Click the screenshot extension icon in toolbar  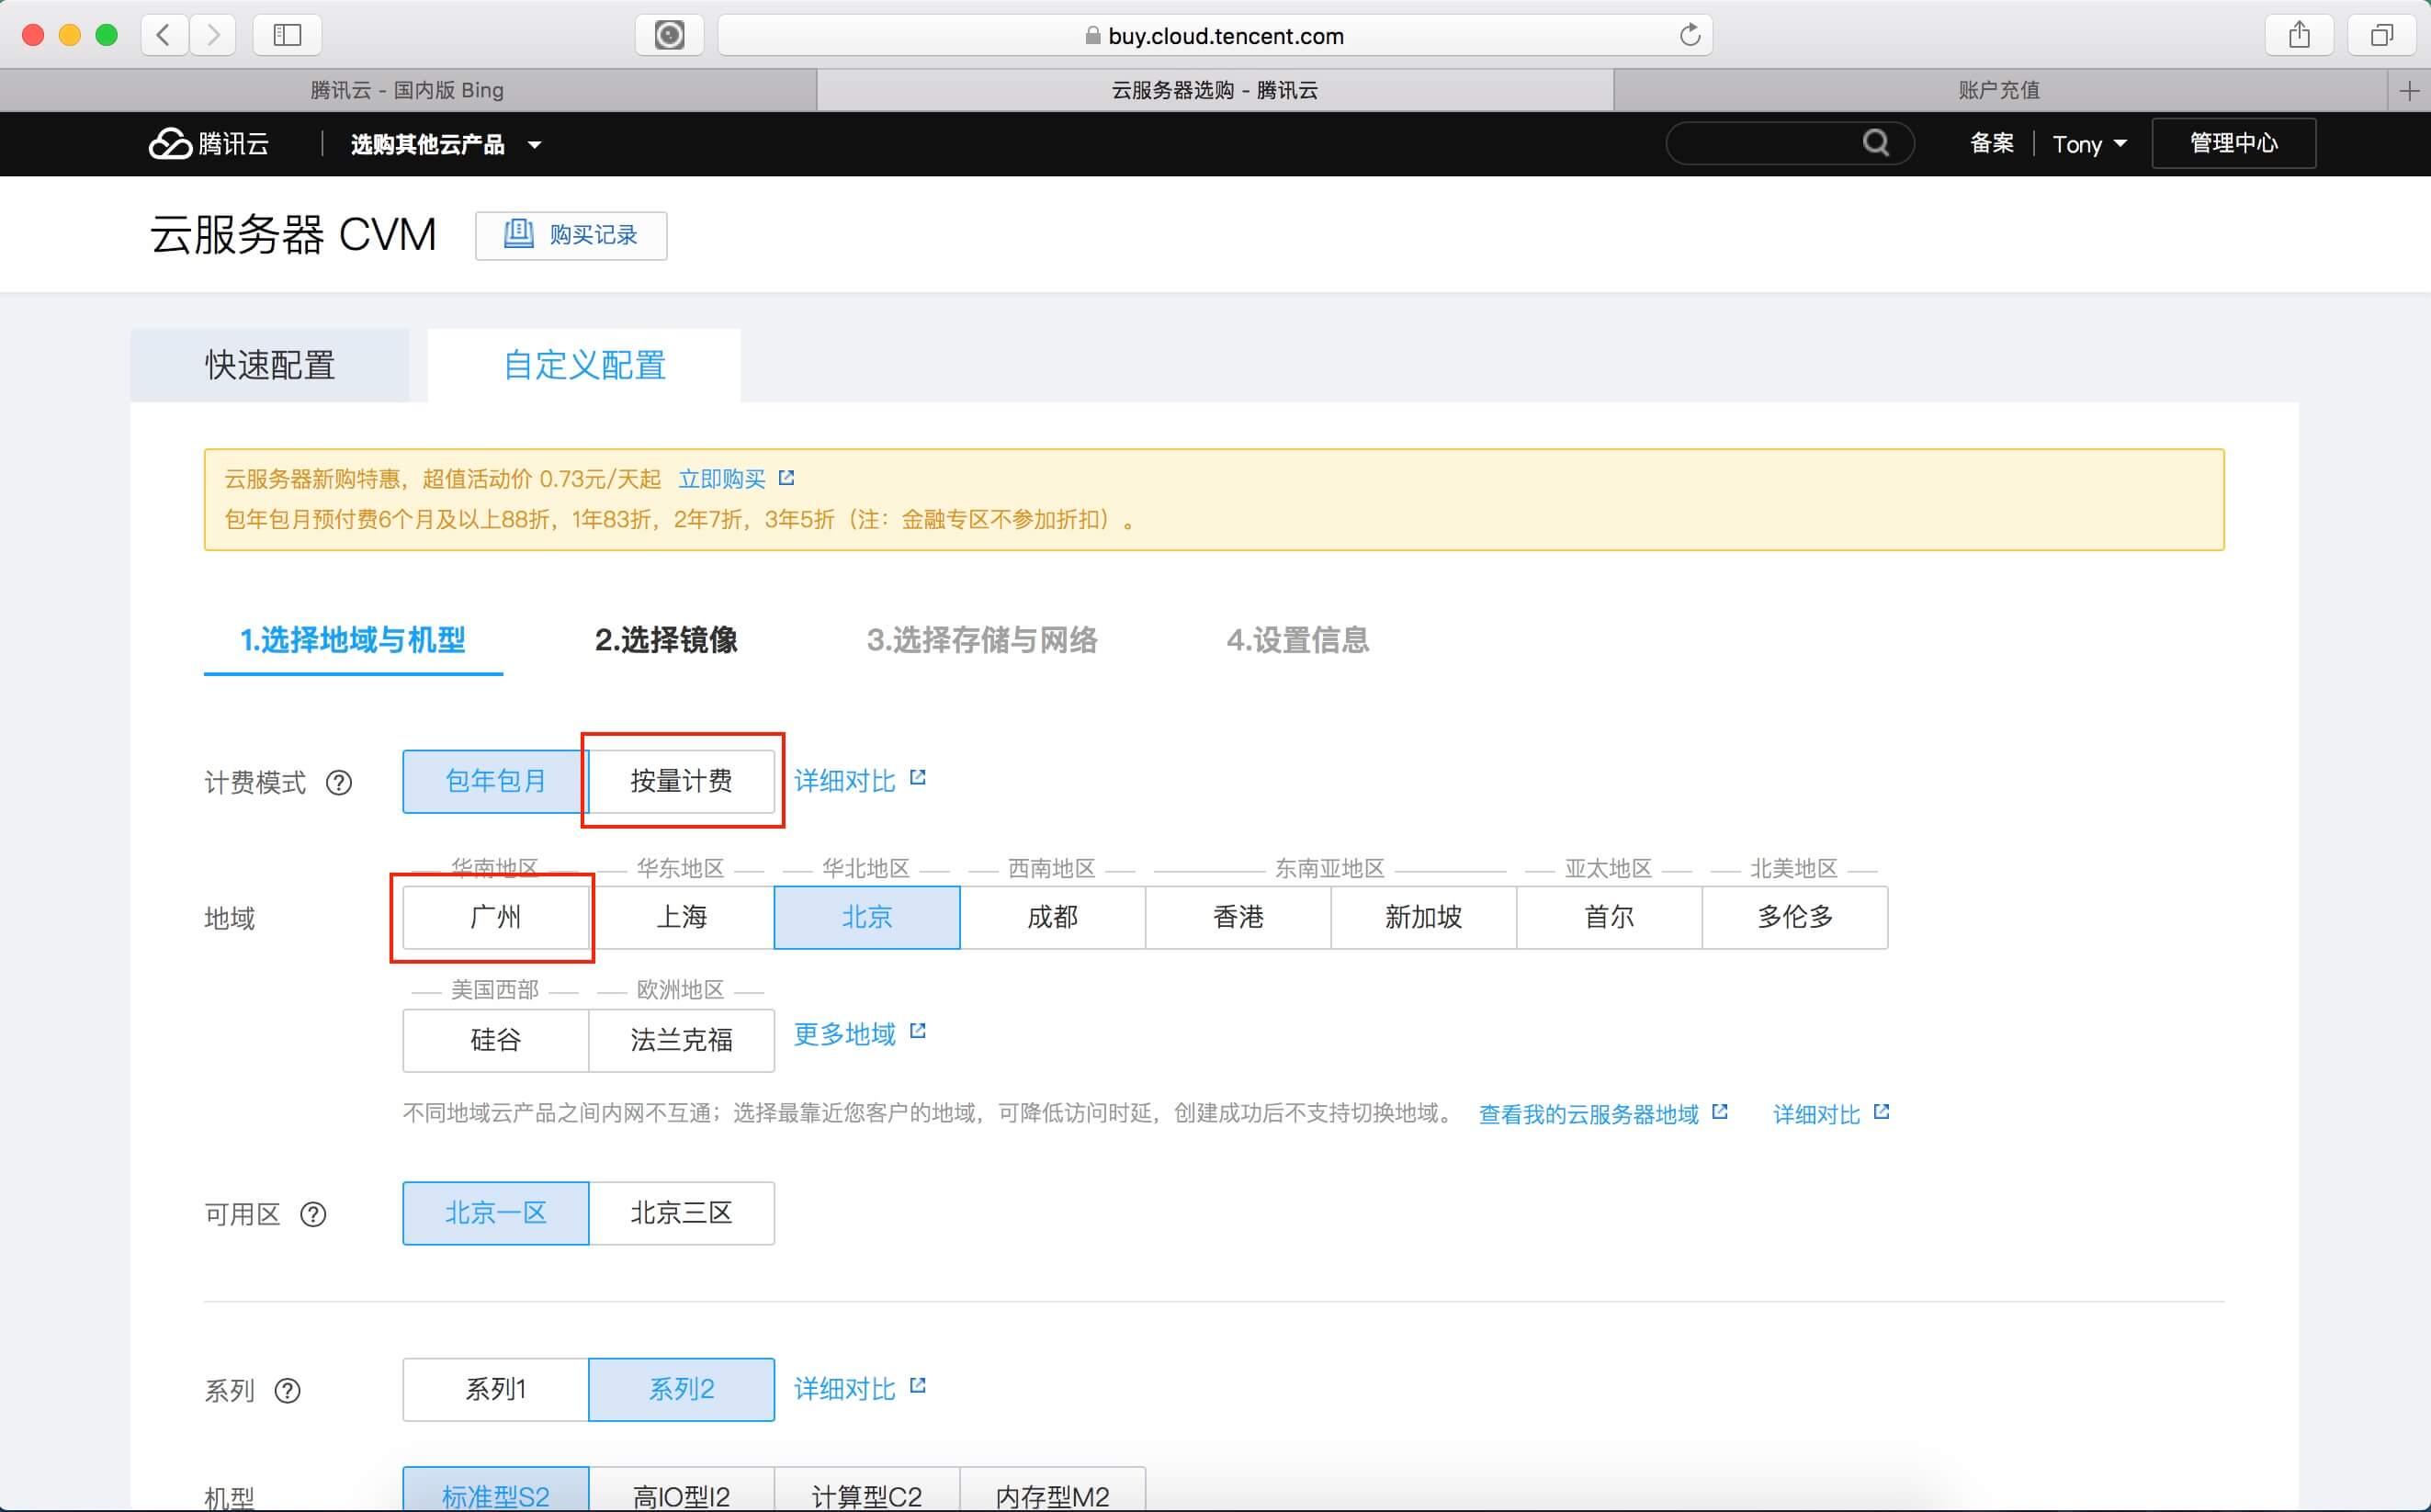tap(669, 35)
